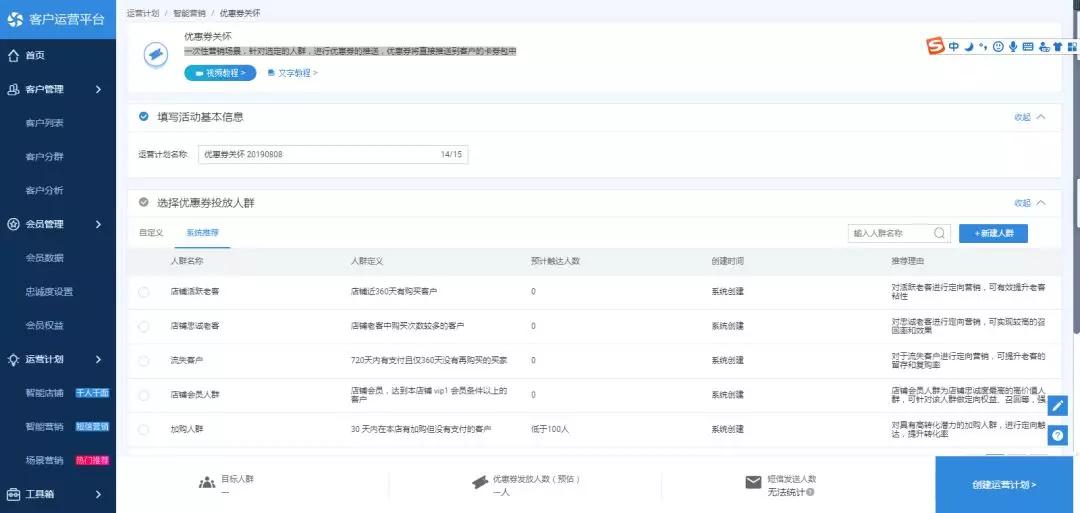The width and height of the screenshot is (1080, 513).
Task: Select the 店铺会员人群 radio button
Action: point(143,395)
